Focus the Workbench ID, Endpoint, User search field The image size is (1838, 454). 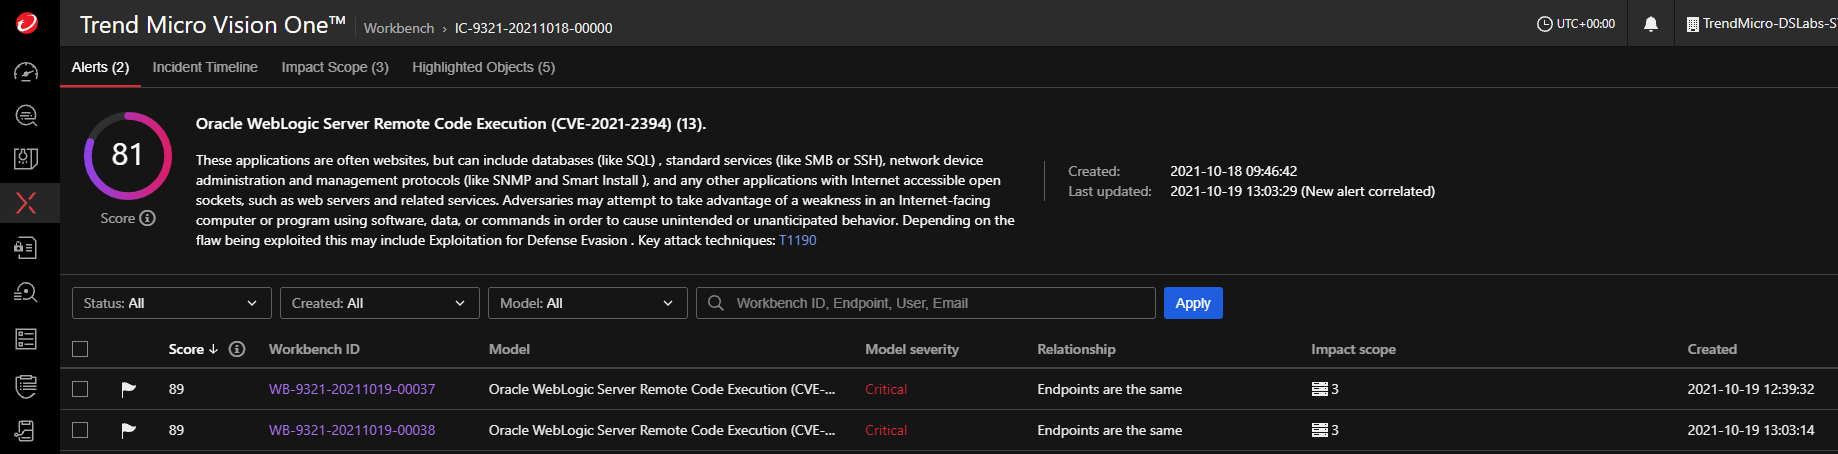click(x=926, y=303)
